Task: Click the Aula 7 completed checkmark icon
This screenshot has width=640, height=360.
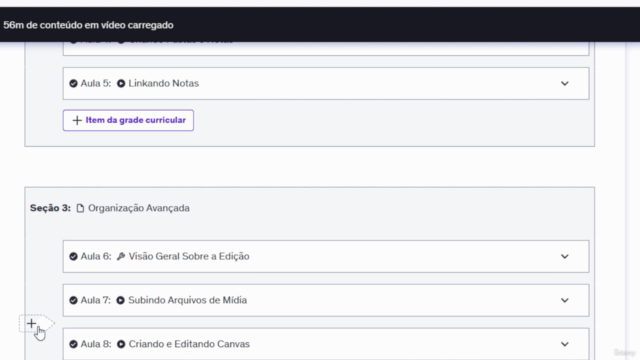Action: (73, 300)
